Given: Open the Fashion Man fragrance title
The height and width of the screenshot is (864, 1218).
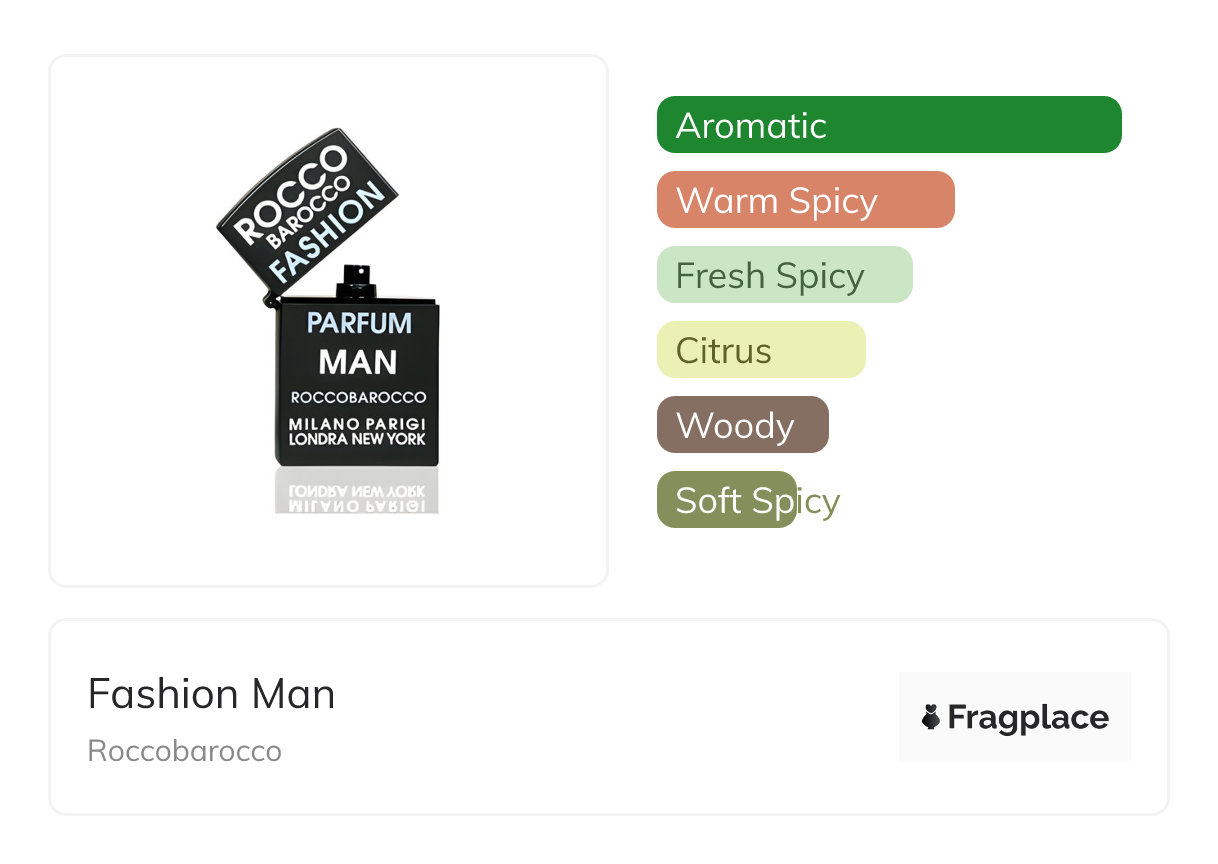Looking at the screenshot, I should [x=211, y=694].
